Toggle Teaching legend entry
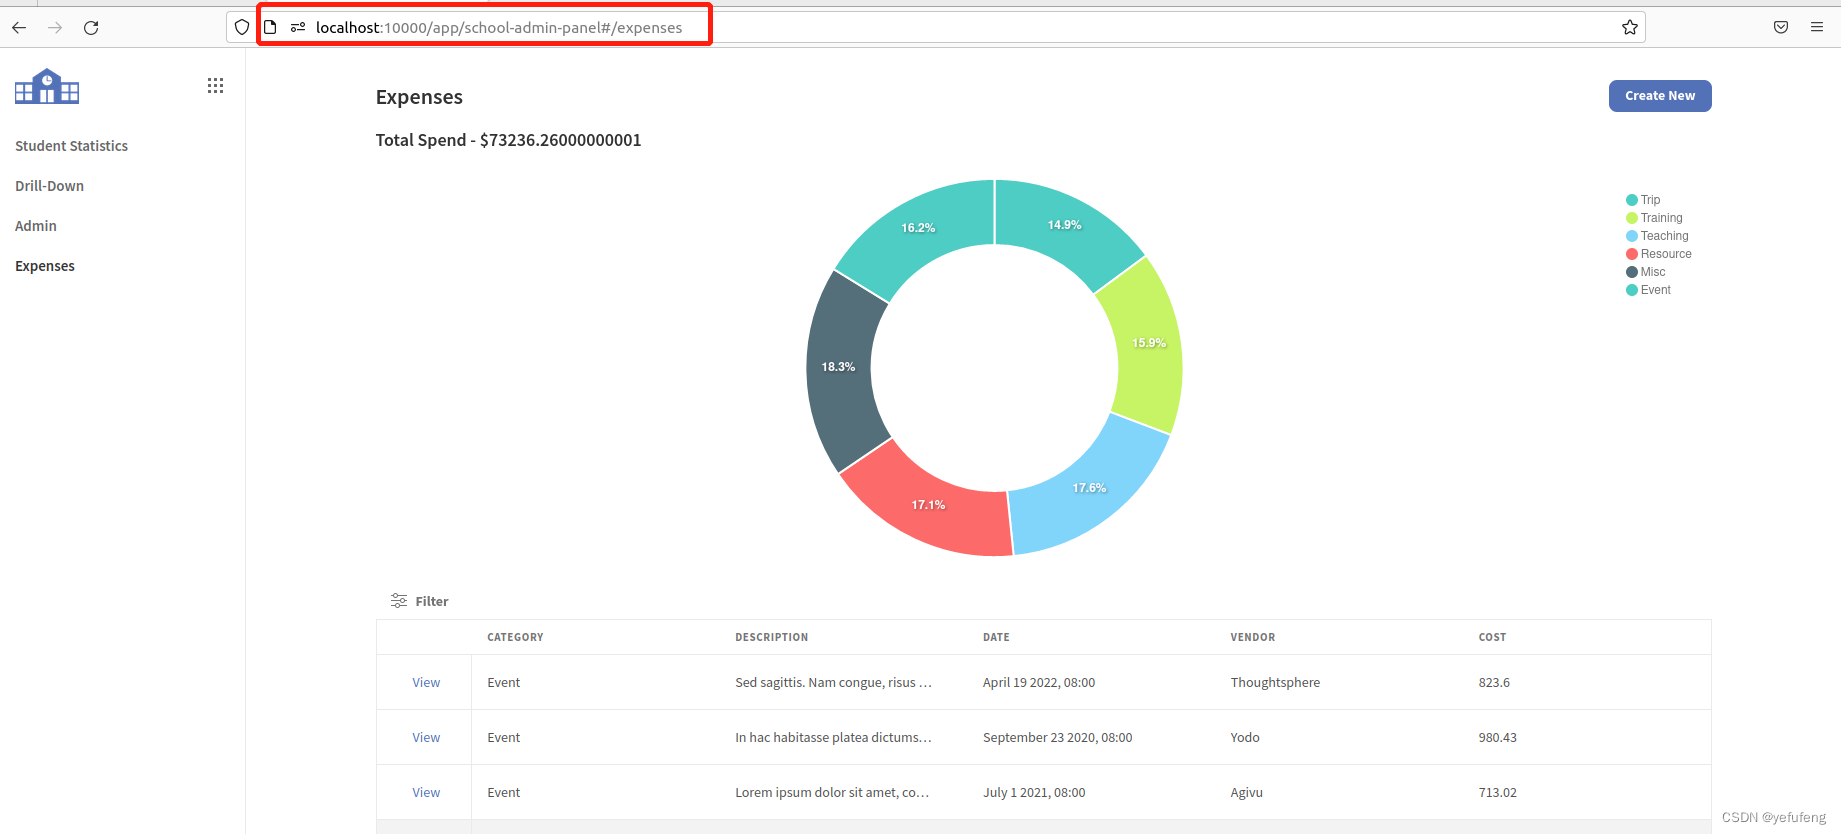This screenshot has width=1841, height=834. pos(1657,236)
